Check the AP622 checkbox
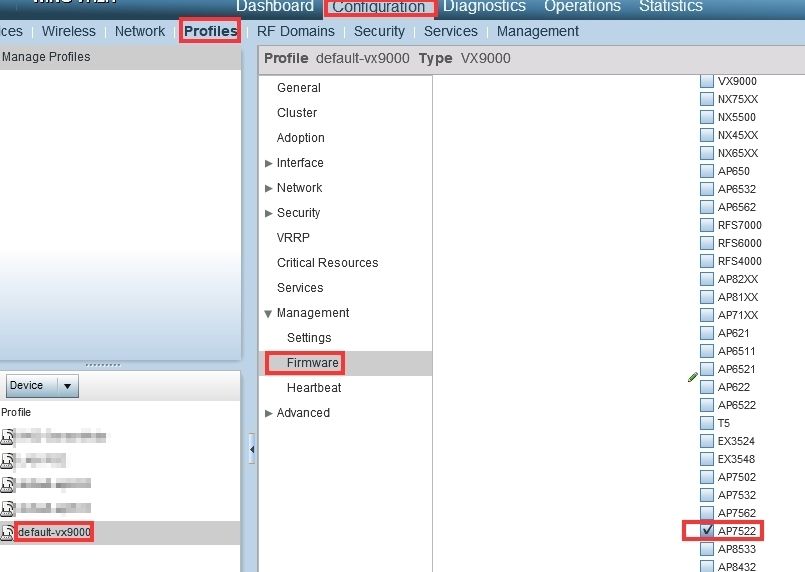Image resolution: width=805 pixels, height=572 pixels. tap(707, 387)
